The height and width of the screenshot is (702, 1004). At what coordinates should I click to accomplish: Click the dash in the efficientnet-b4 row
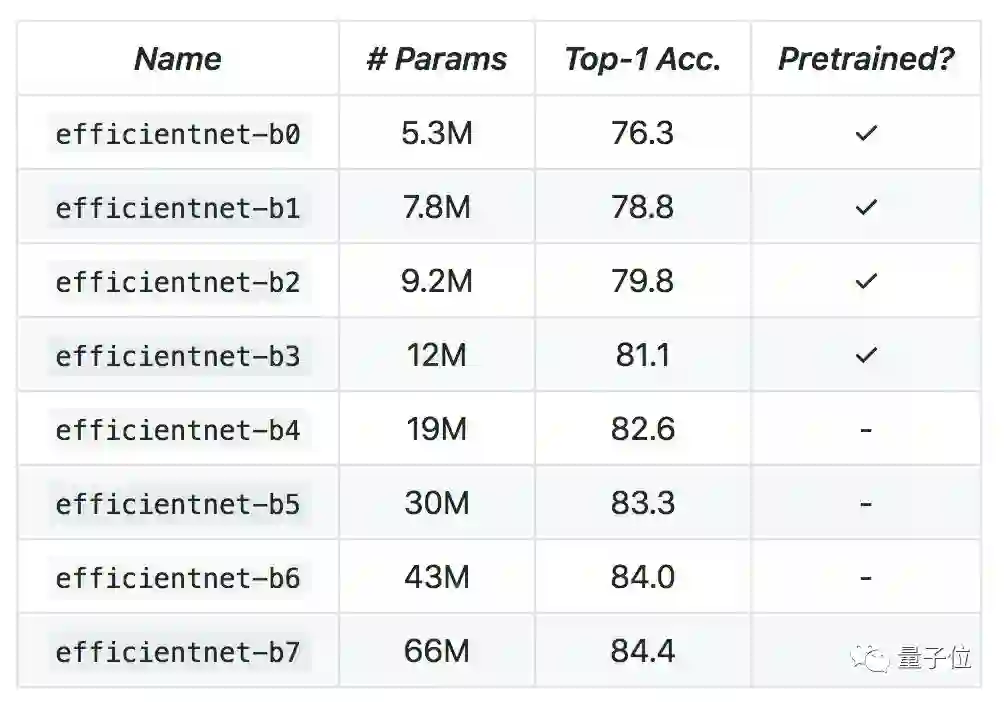coord(866,429)
